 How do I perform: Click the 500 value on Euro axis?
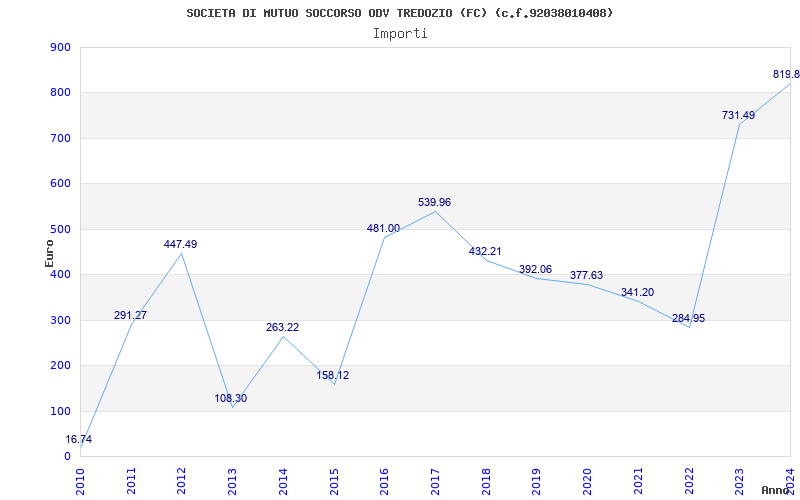pyautogui.click(x=60, y=230)
